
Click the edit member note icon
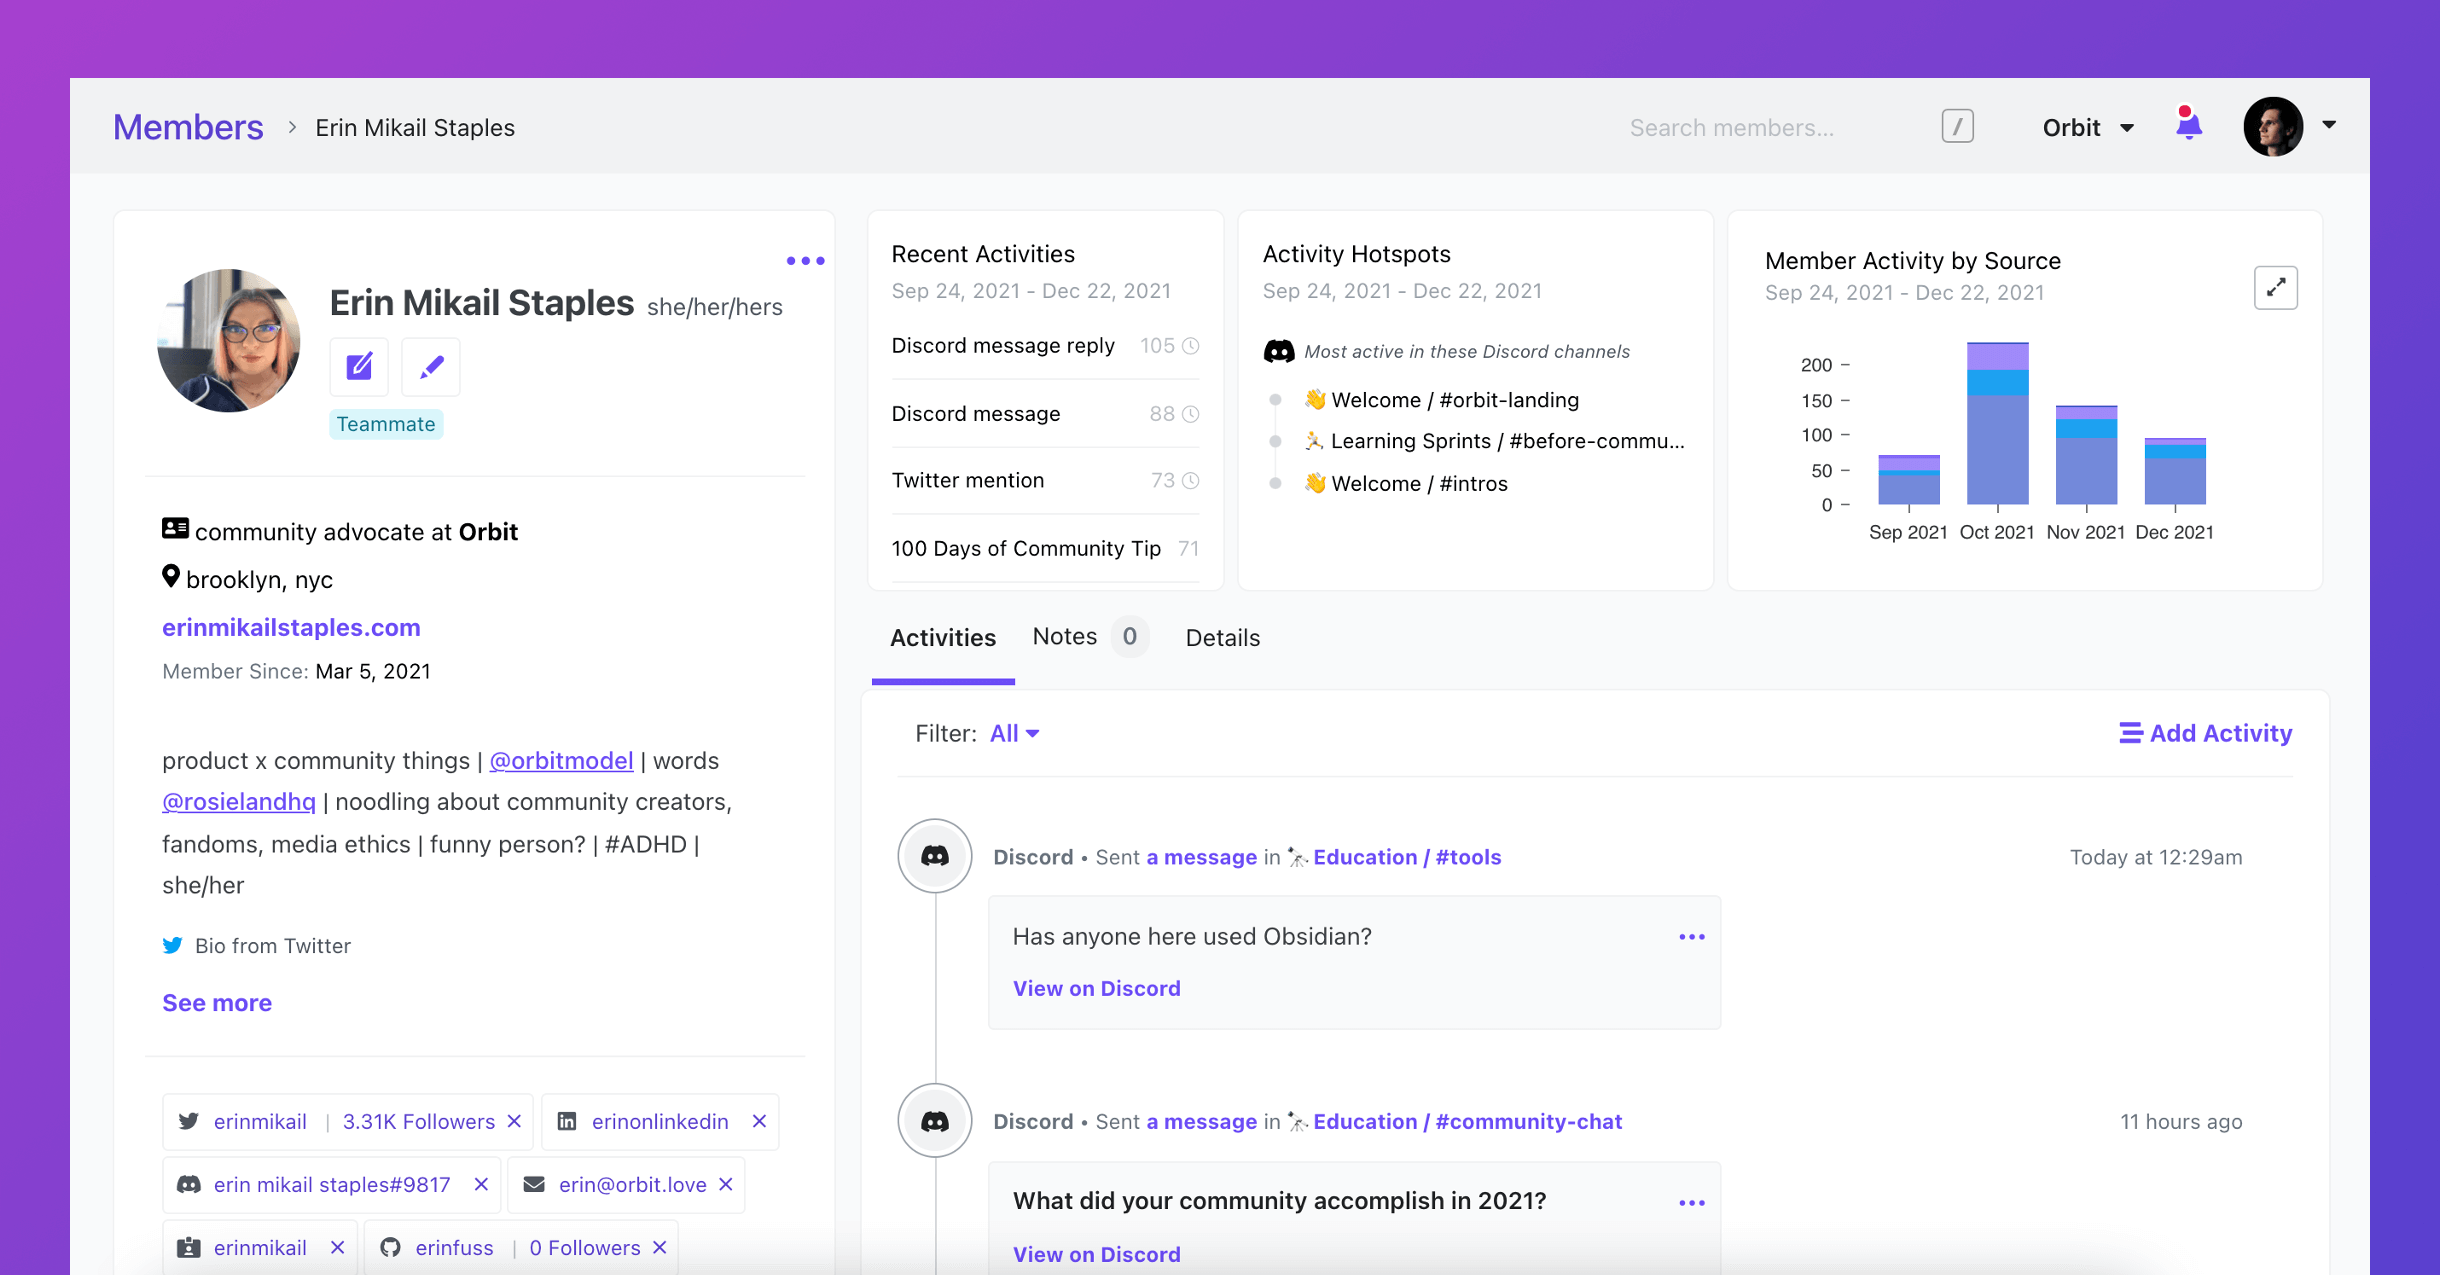[359, 367]
